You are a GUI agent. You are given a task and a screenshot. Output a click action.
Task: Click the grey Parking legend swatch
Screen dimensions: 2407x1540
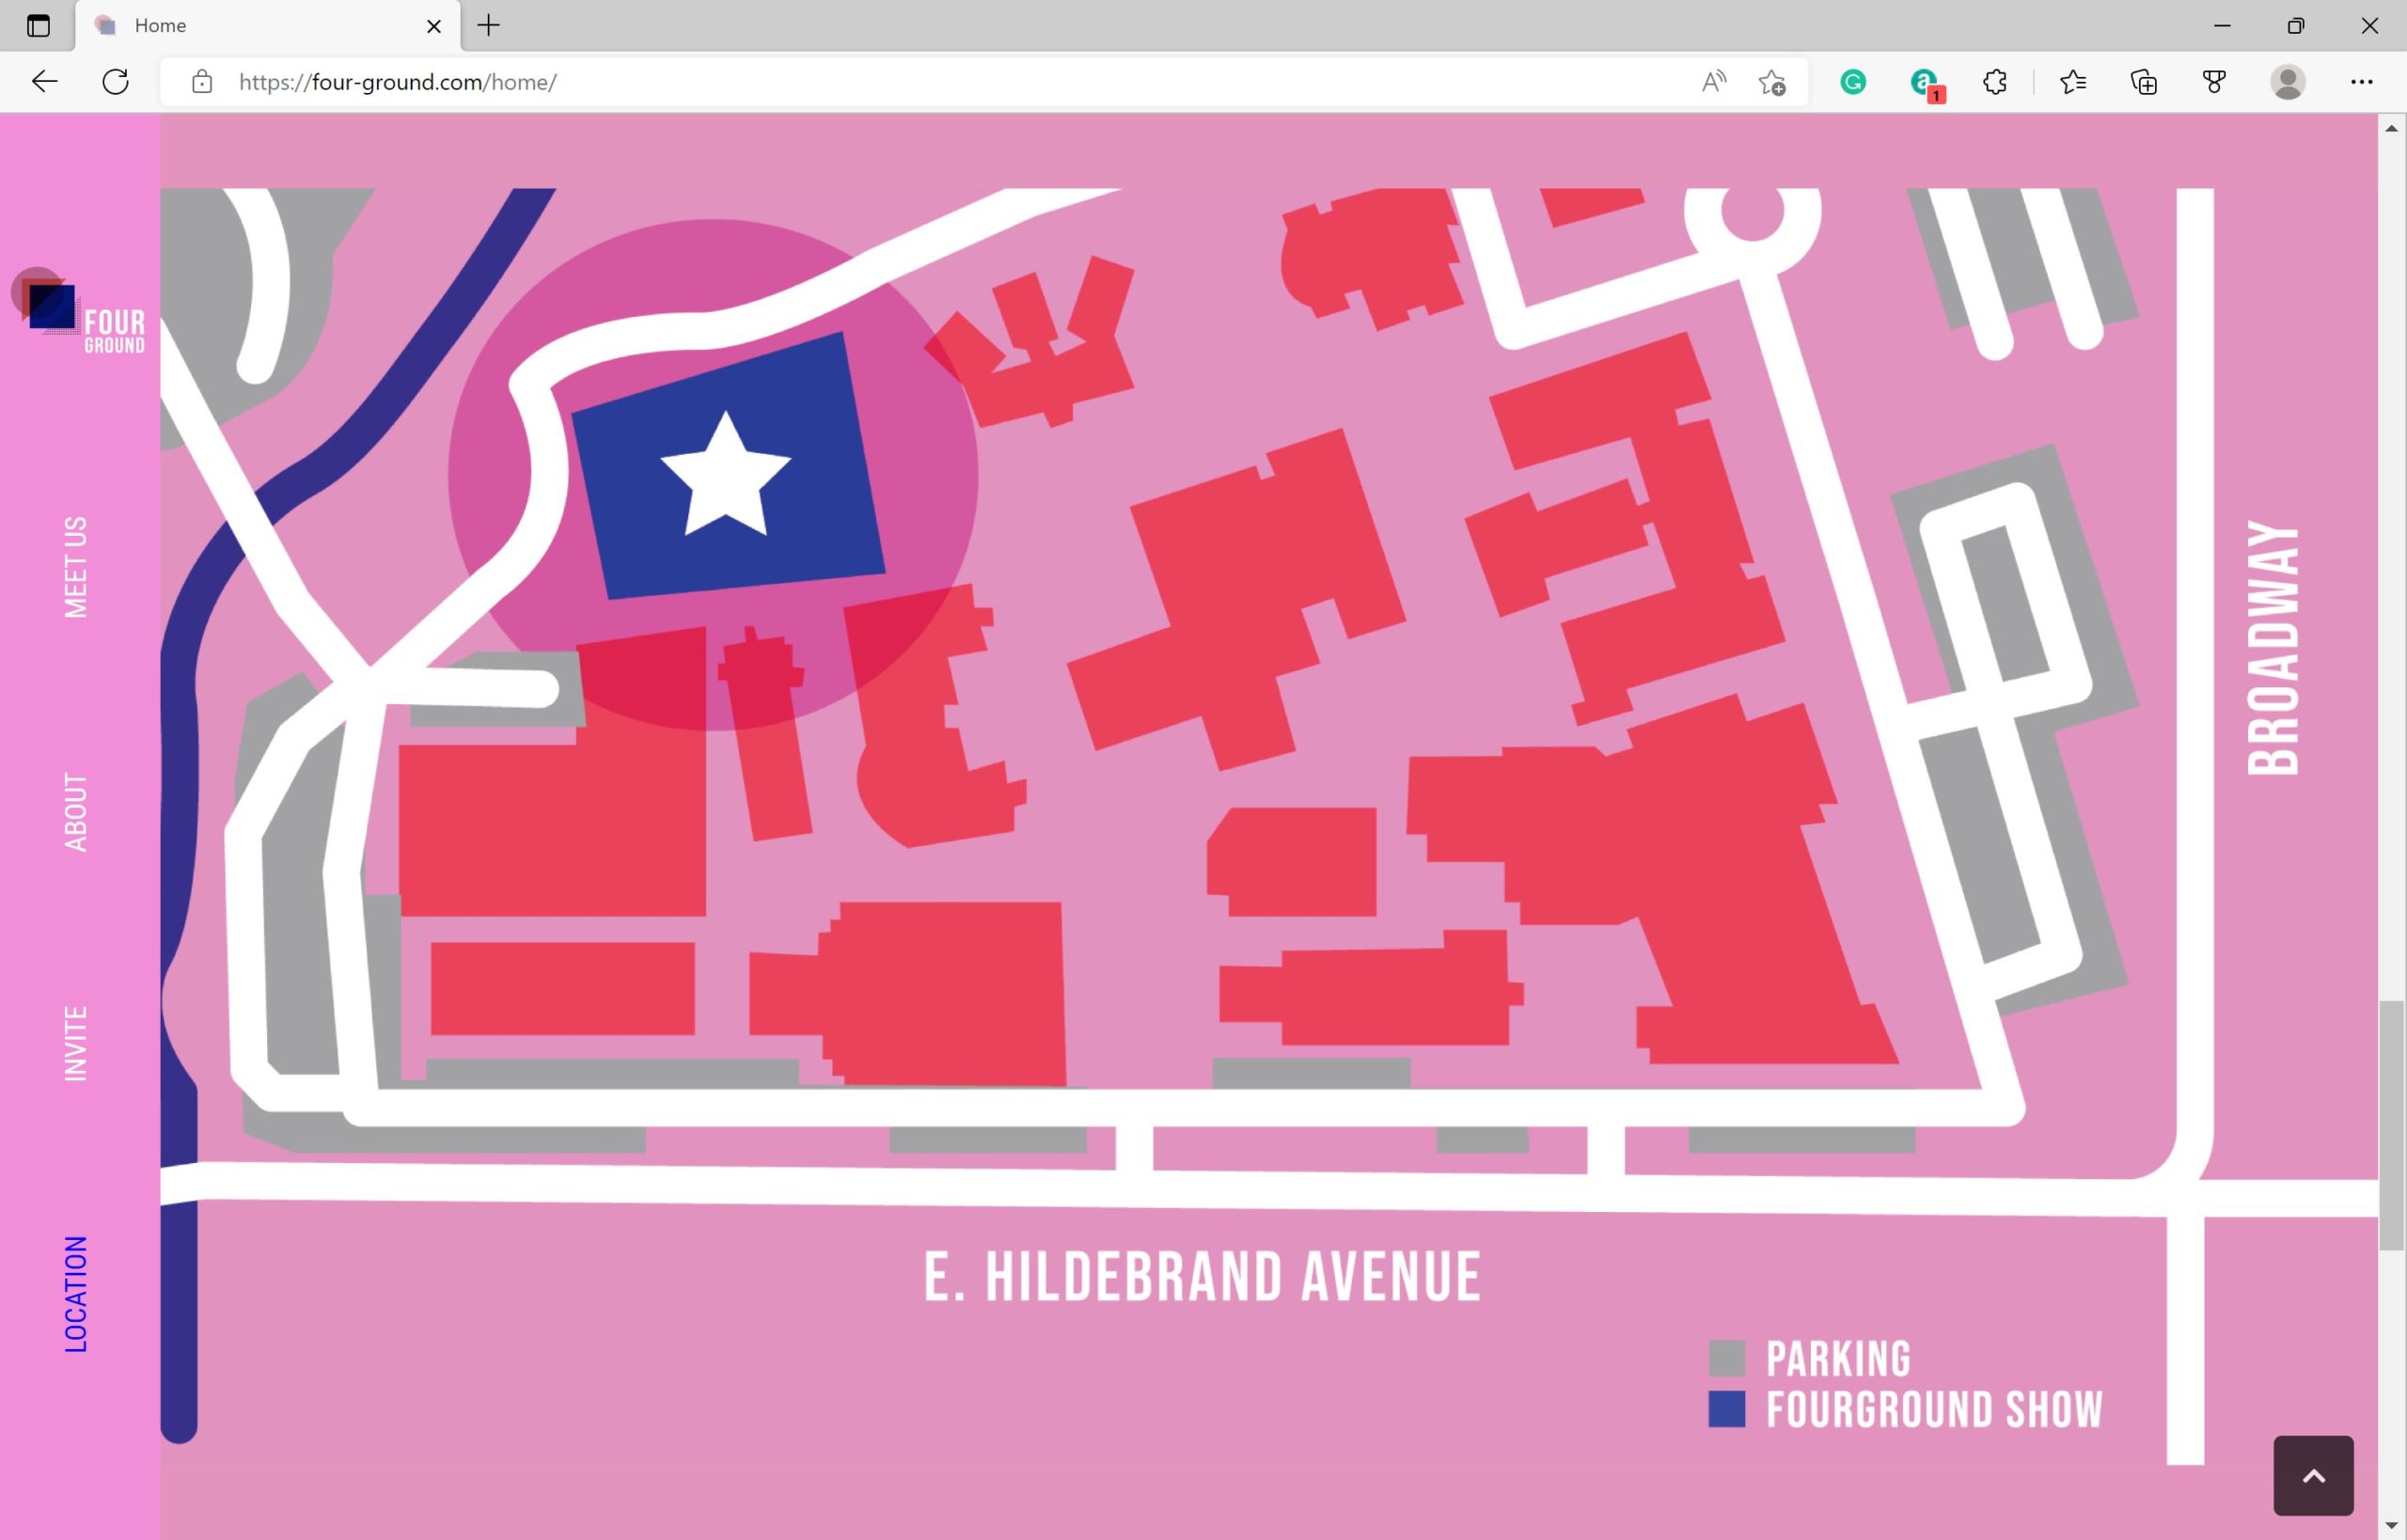1727,1359
